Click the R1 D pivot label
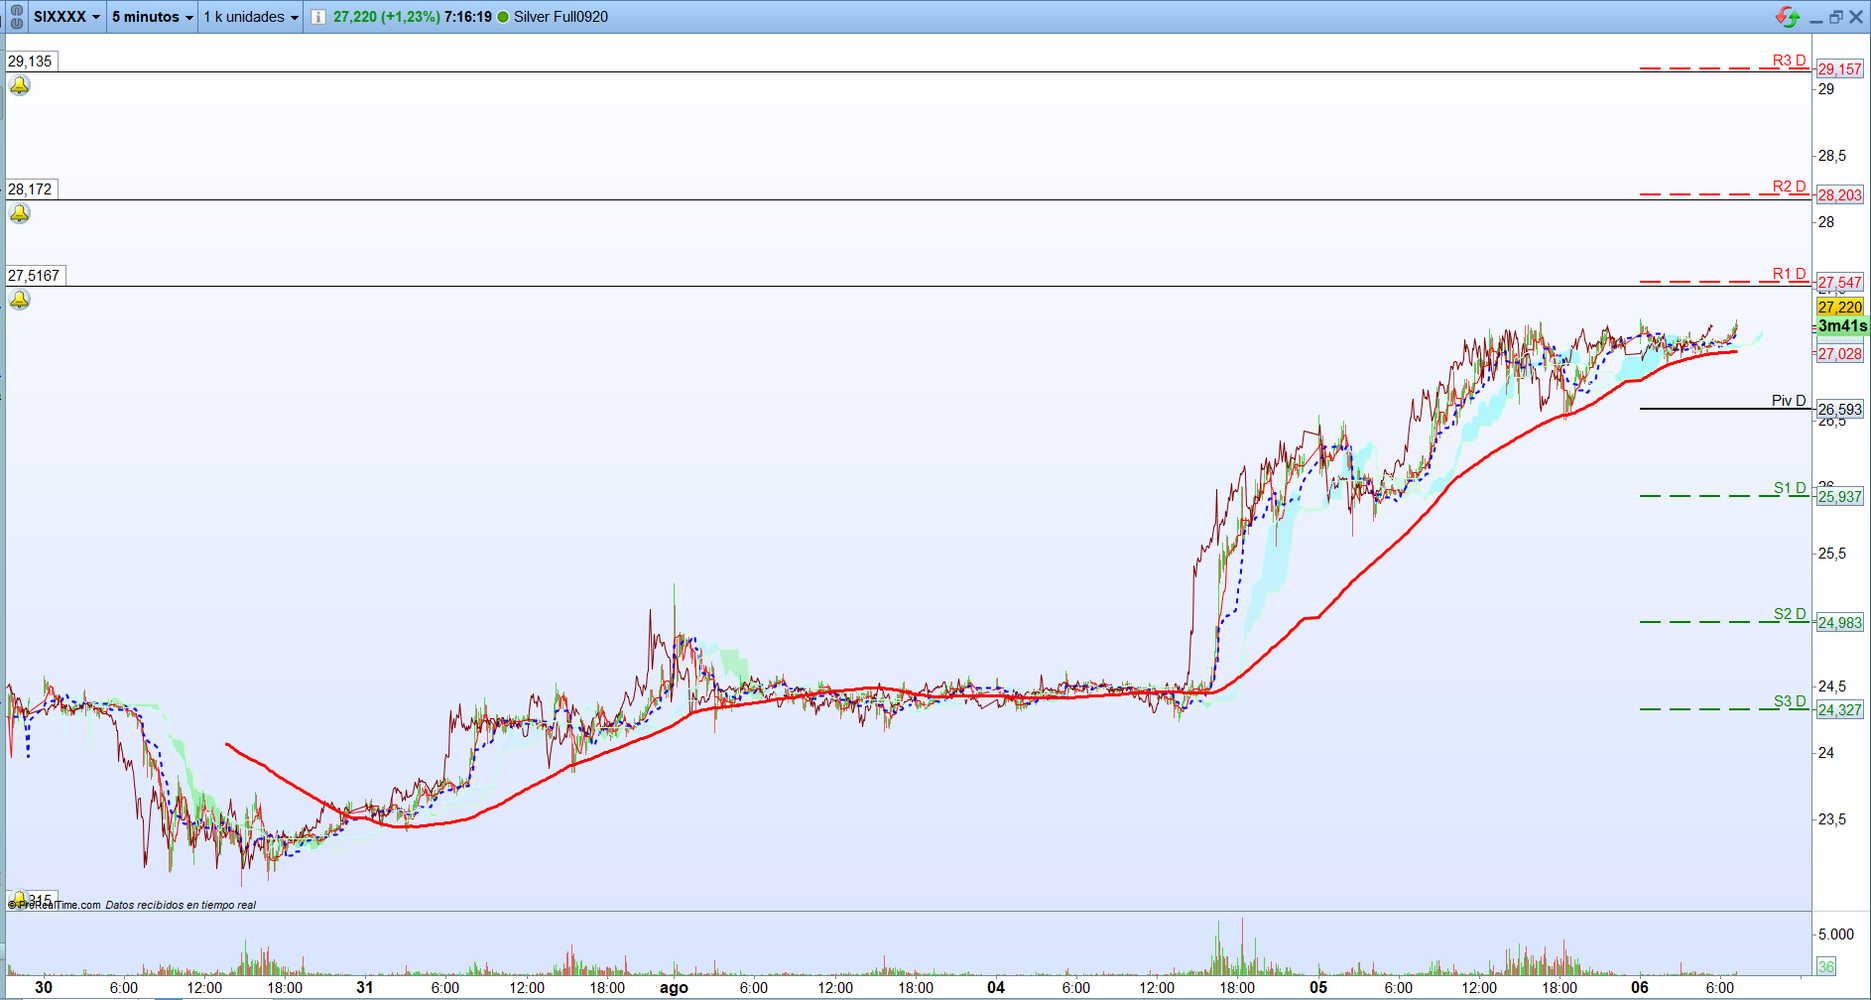 click(x=1789, y=274)
